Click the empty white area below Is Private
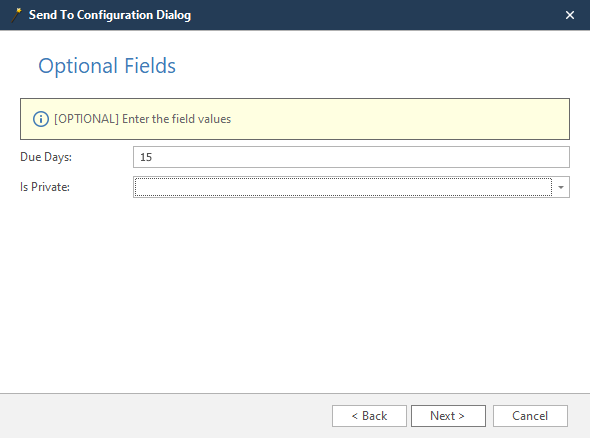 (295, 294)
